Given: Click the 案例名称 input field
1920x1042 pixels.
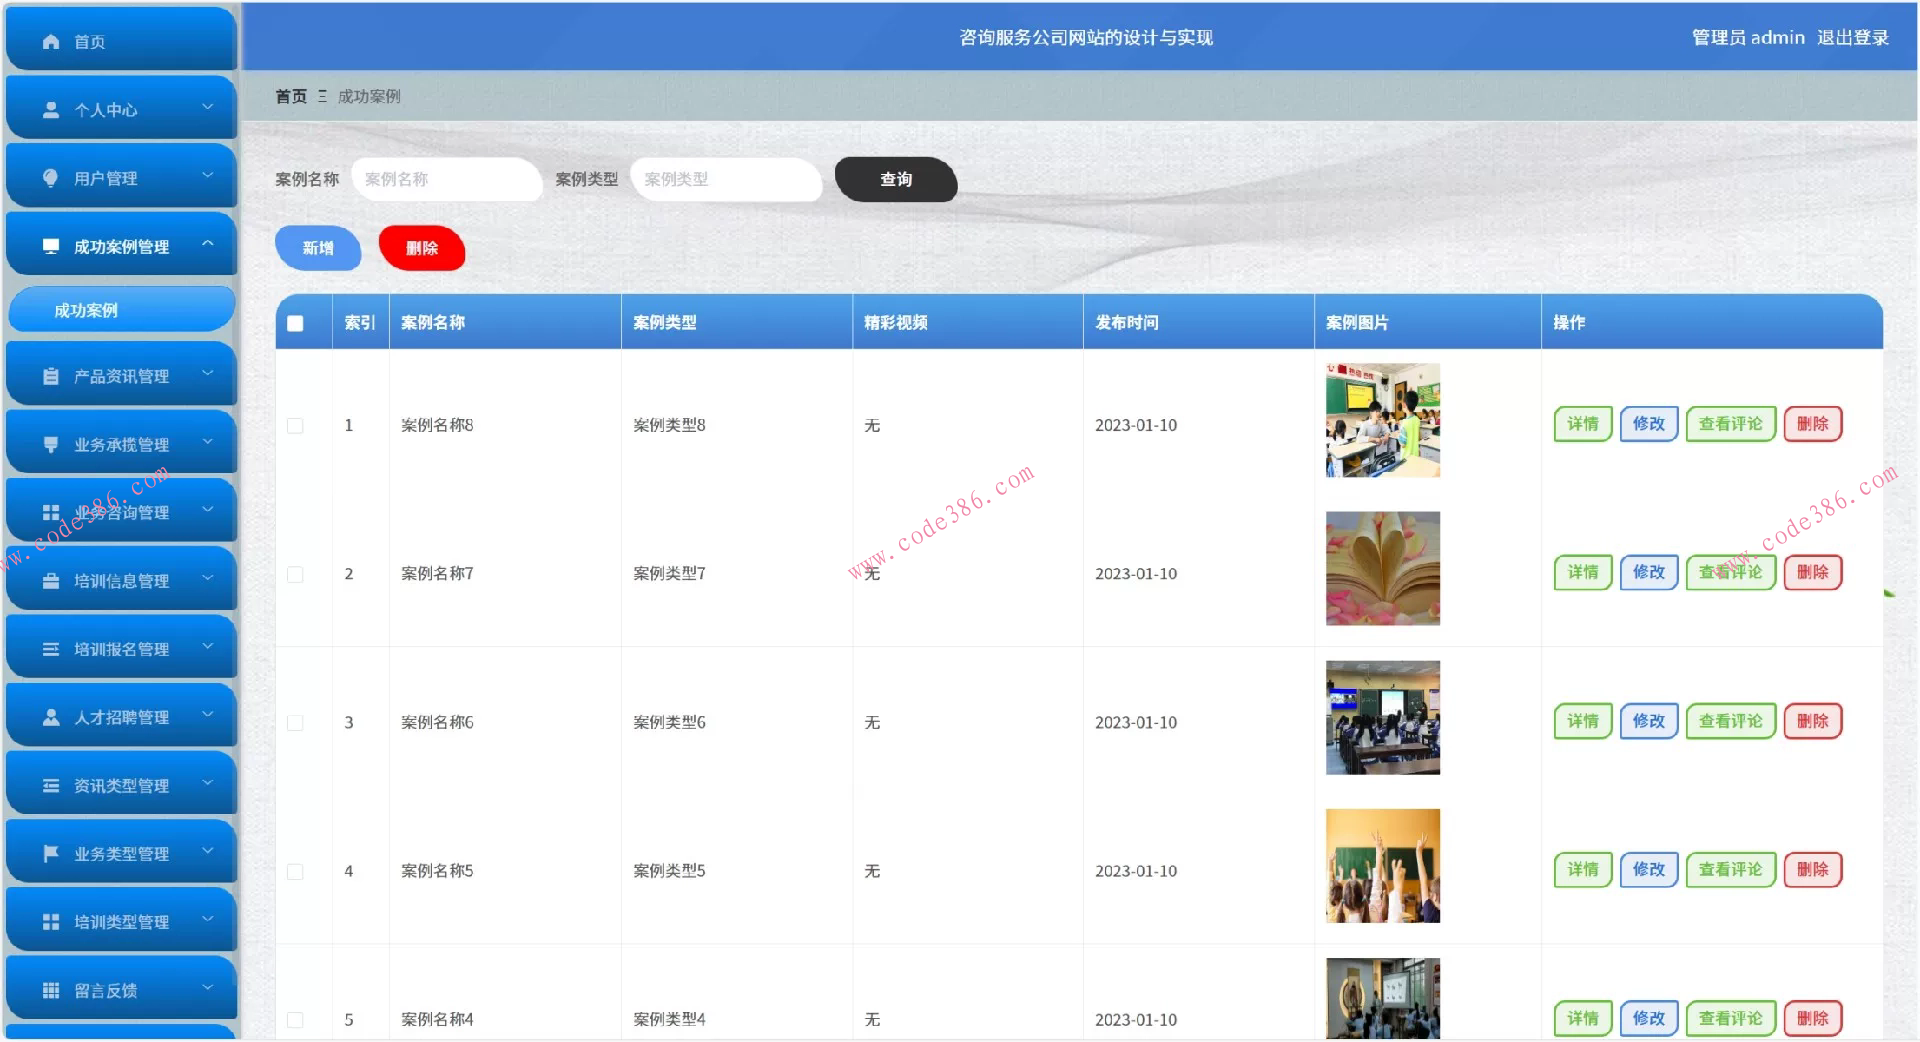Looking at the screenshot, I should [447, 180].
